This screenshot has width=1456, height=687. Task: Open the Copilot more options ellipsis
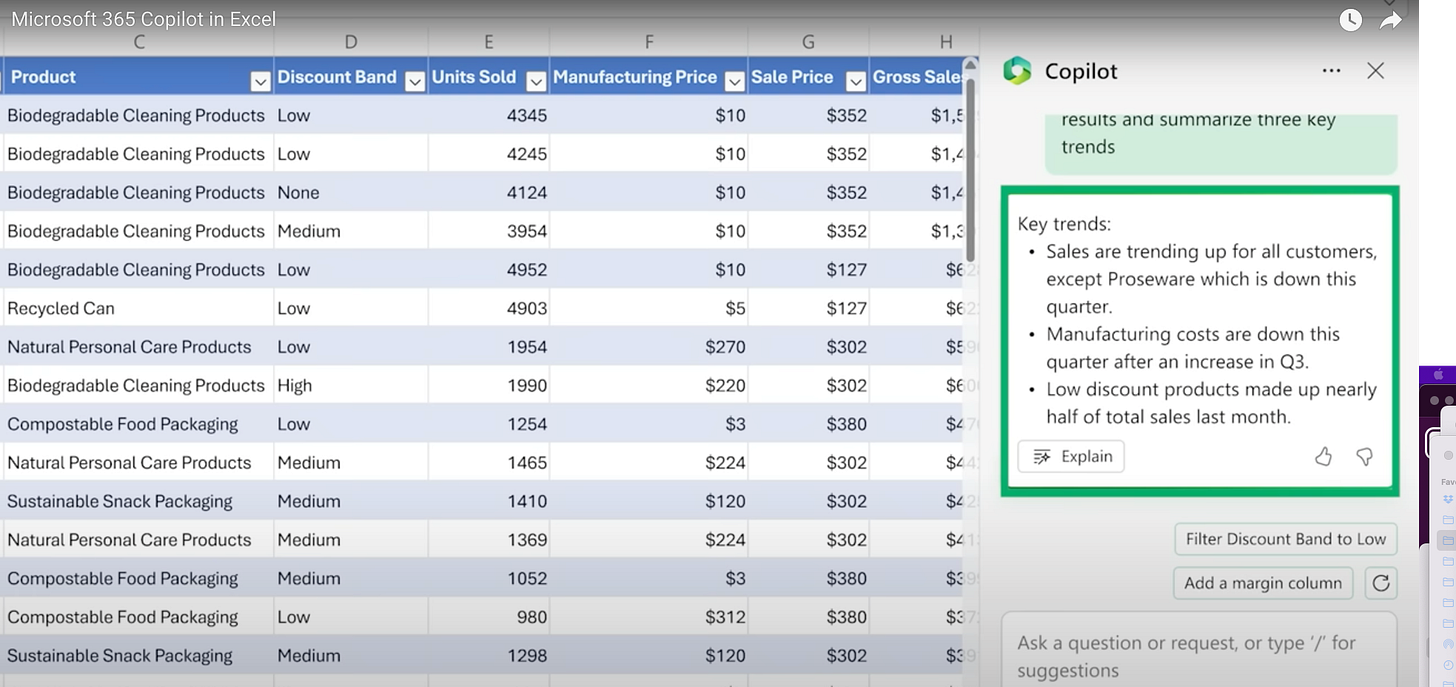click(x=1331, y=71)
